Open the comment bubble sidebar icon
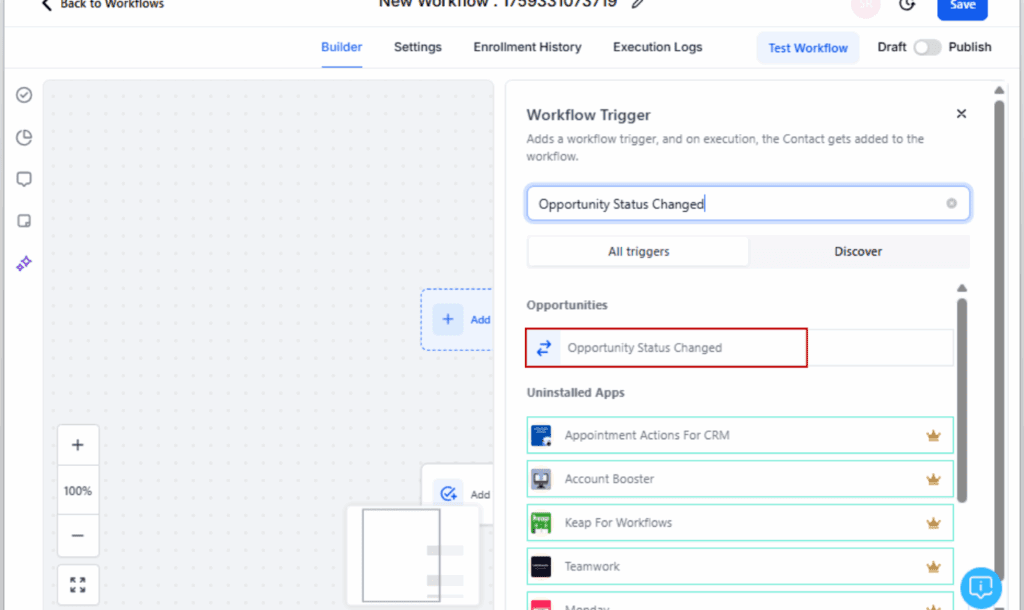This screenshot has width=1024, height=610. (x=24, y=180)
